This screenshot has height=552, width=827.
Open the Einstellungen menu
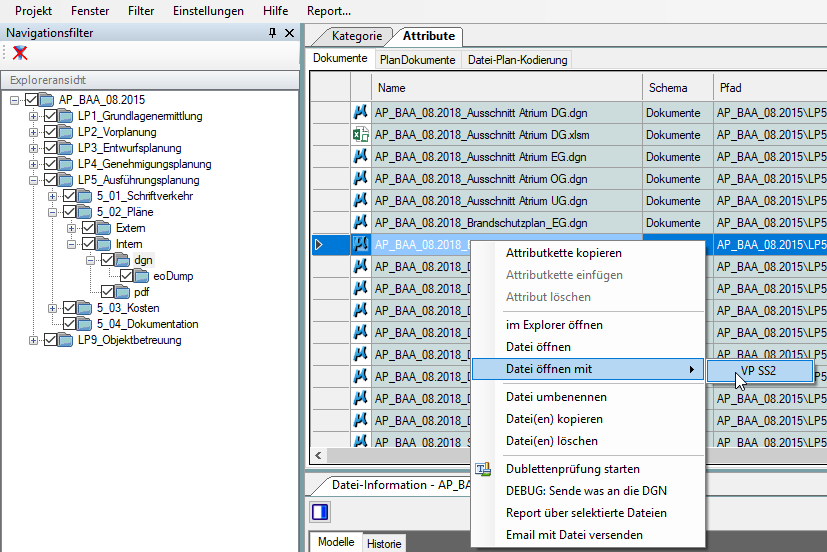point(208,11)
